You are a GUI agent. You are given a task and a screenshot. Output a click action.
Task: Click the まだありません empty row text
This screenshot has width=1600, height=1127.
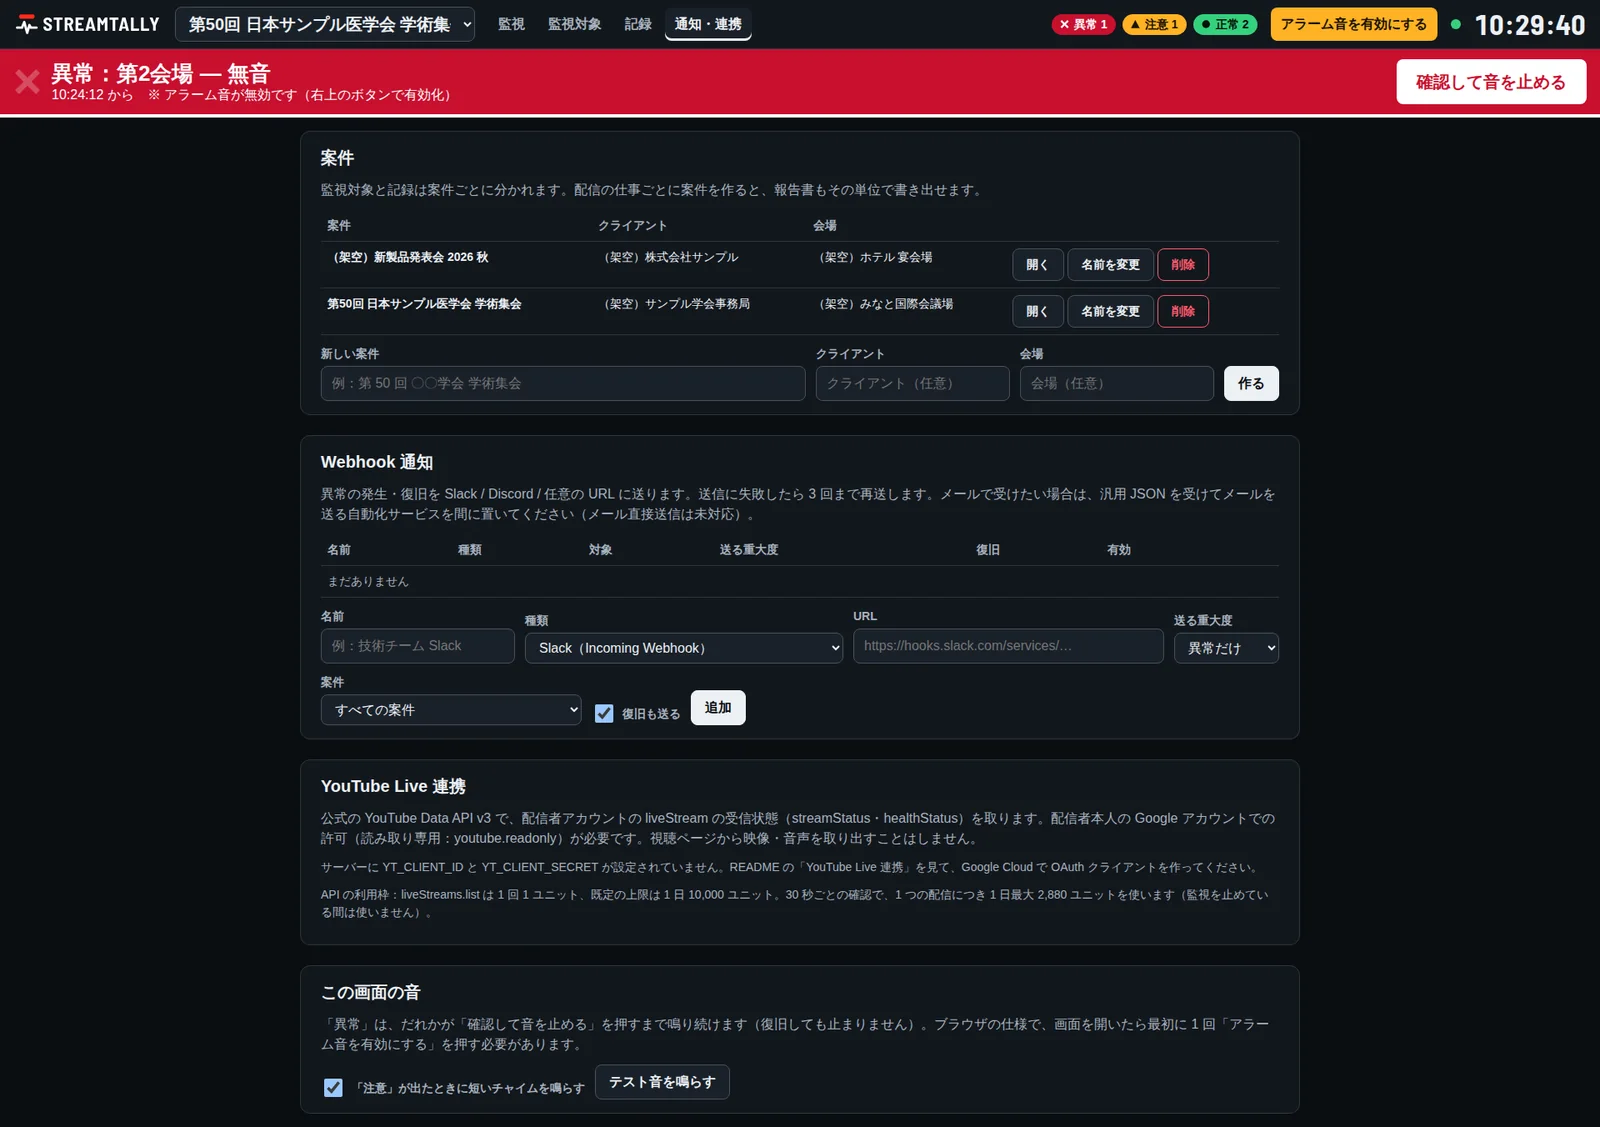click(368, 582)
